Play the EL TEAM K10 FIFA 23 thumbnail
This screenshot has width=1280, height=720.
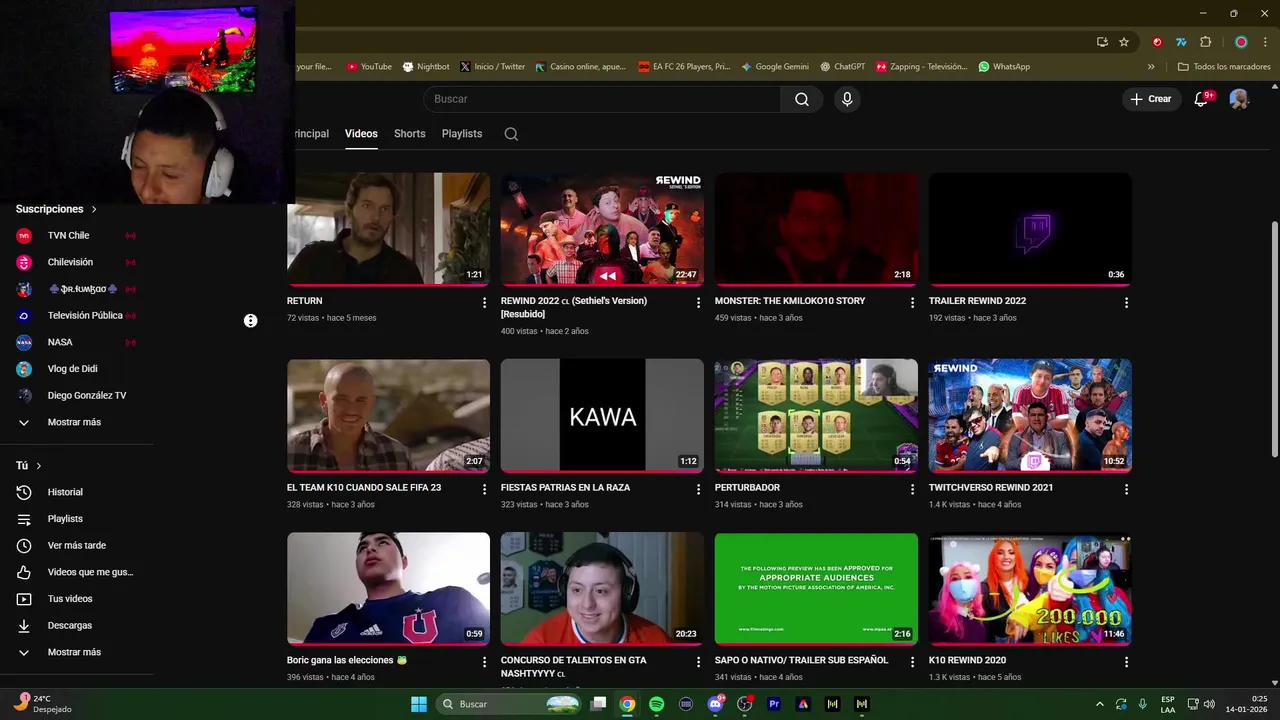(x=388, y=415)
